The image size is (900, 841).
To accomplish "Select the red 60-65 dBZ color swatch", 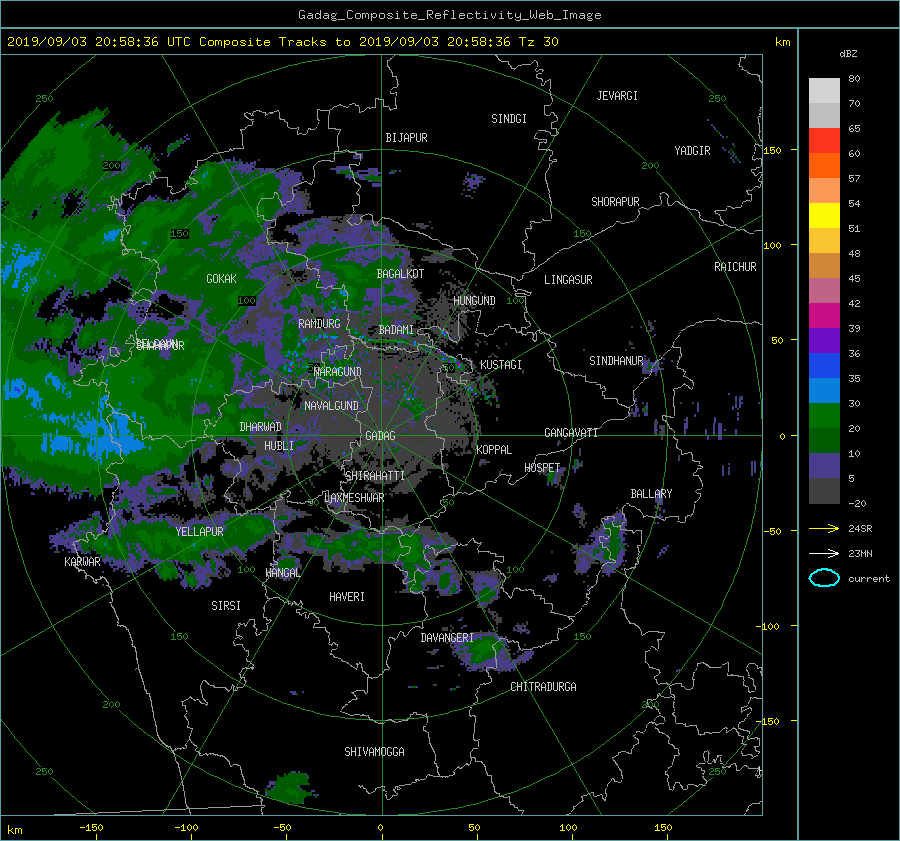I will (x=824, y=140).
